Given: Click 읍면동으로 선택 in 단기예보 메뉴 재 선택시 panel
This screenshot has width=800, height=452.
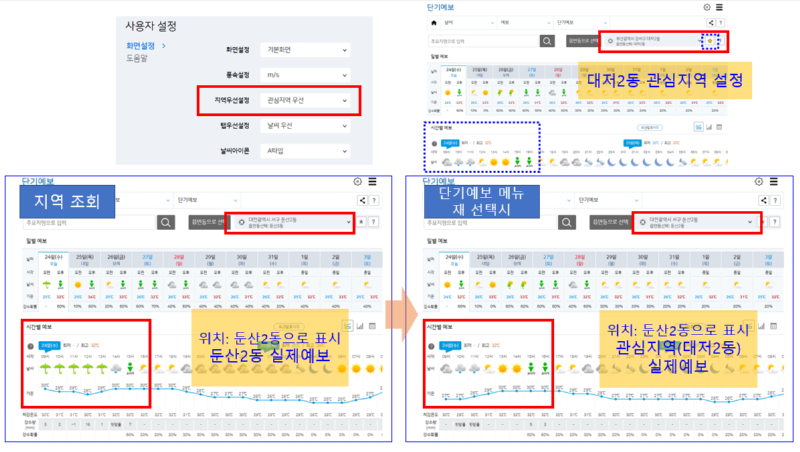Looking at the screenshot, I should click(x=610, y=222).
